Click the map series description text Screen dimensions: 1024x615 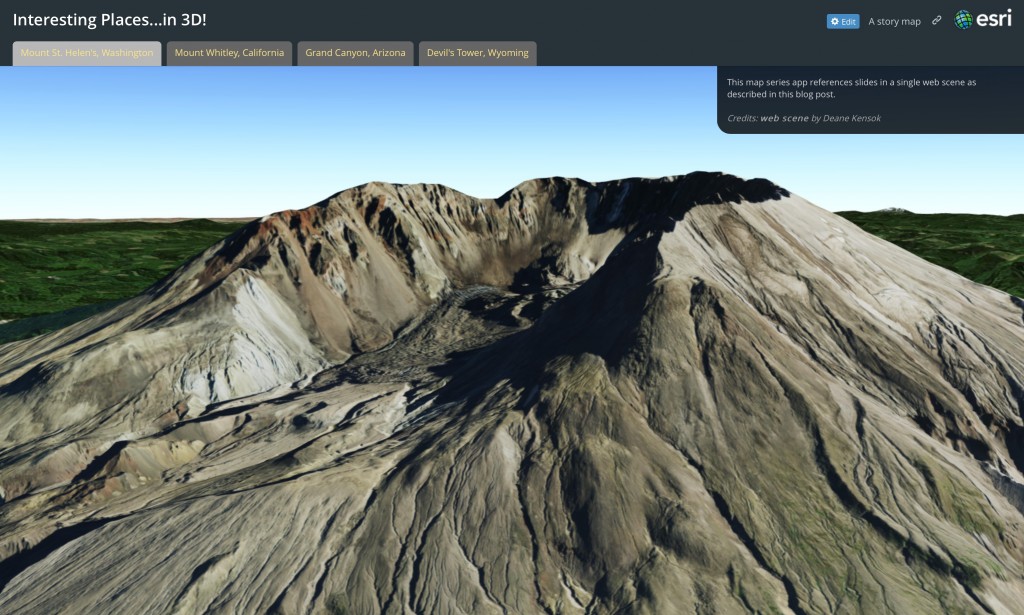click(x=851, y=88)
